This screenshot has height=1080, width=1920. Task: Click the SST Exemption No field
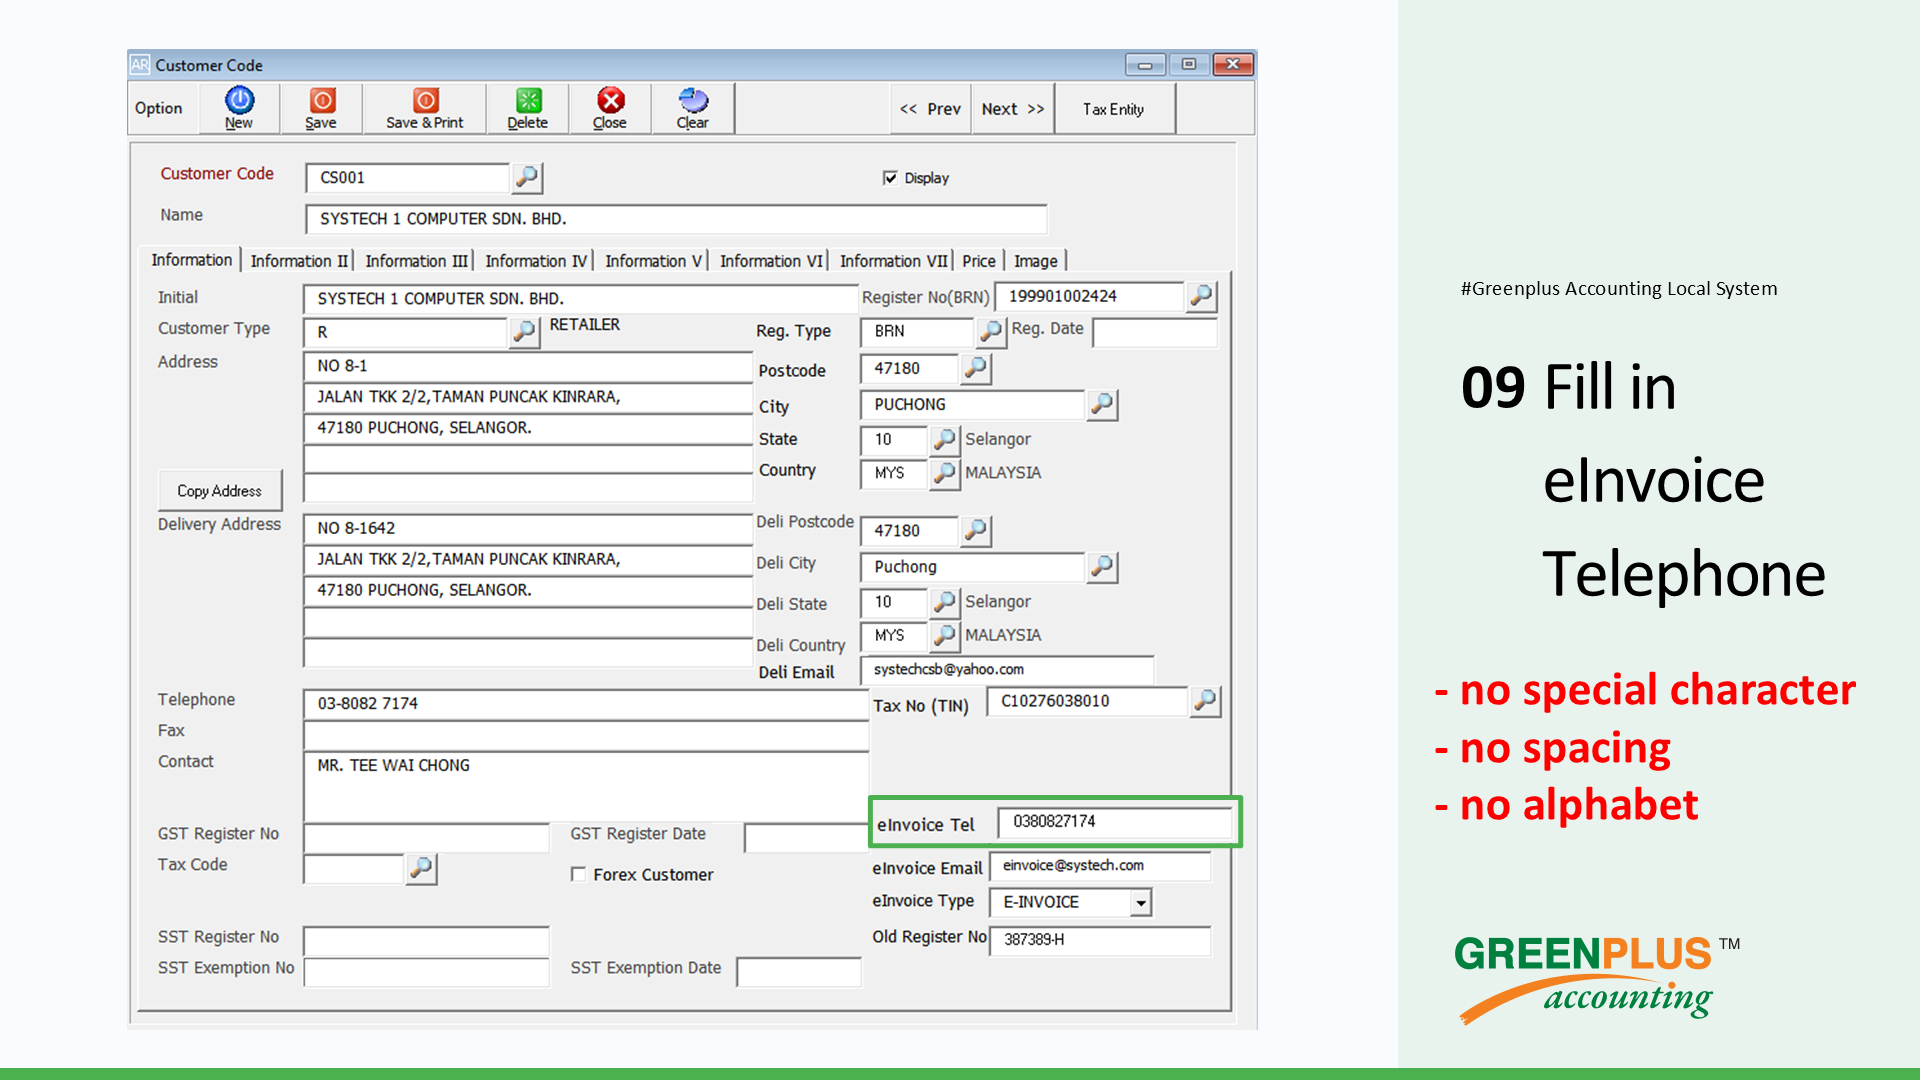point(427,972)
